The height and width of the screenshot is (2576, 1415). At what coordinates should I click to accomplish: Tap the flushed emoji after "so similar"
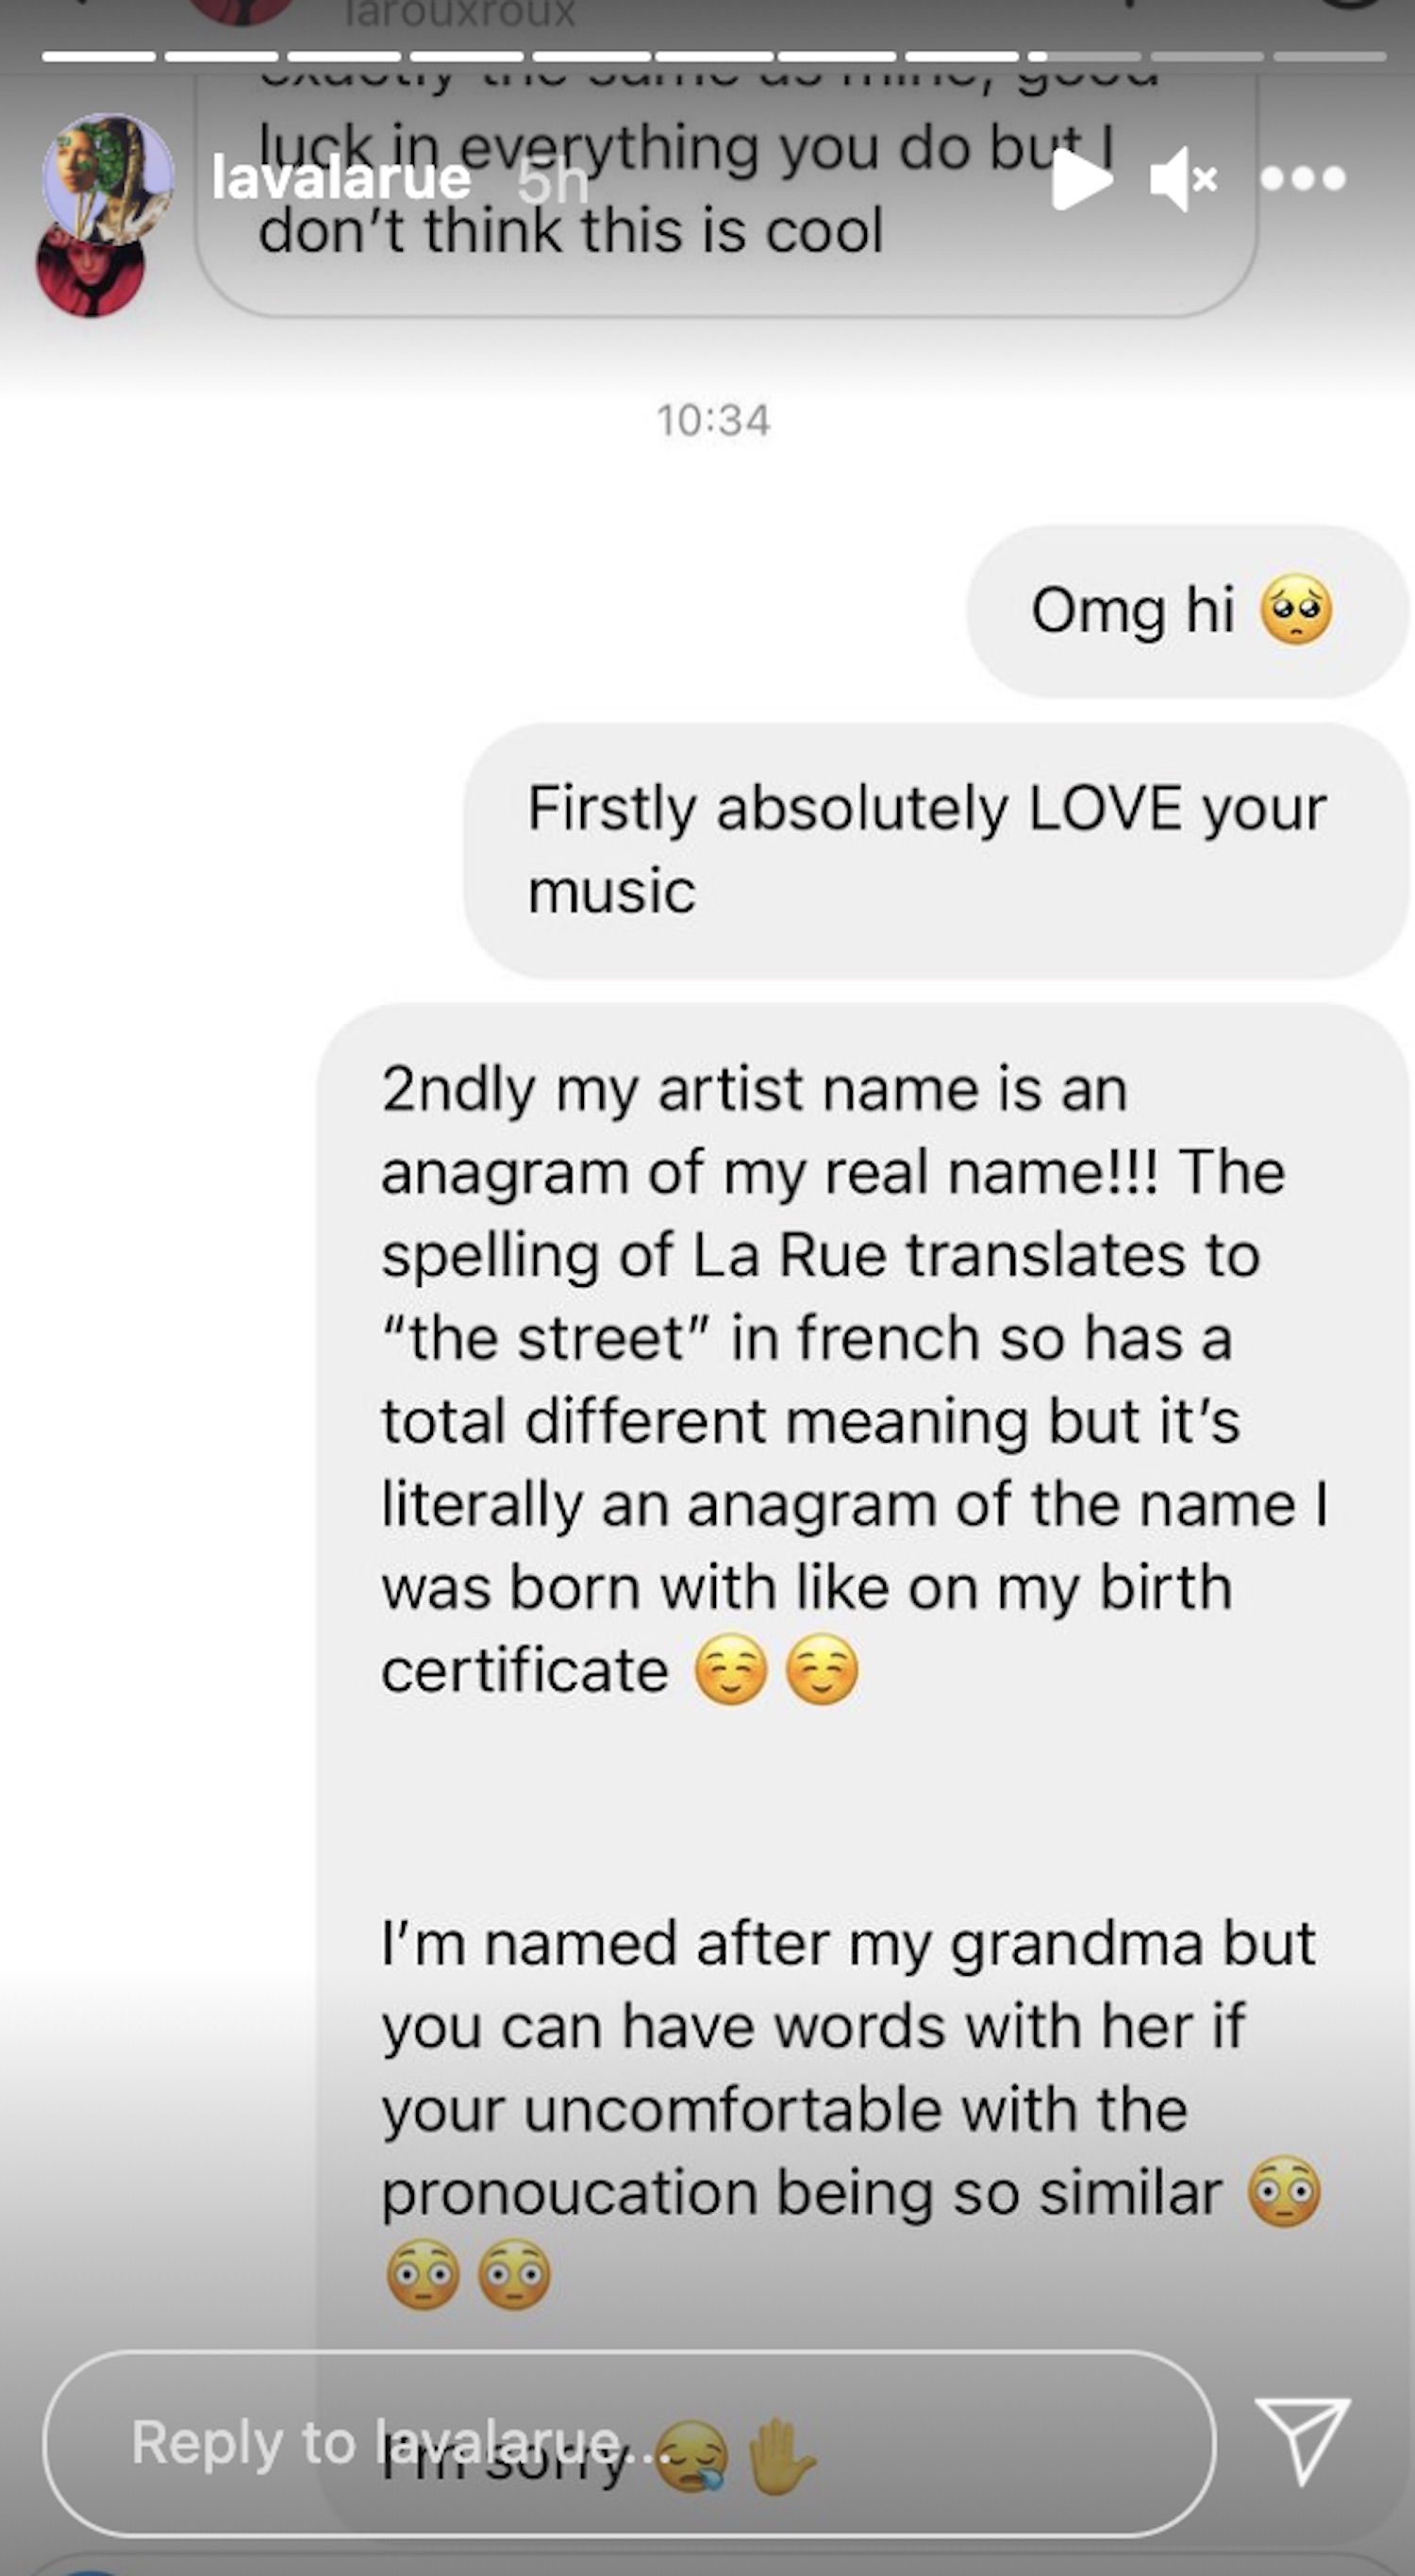pos(1284,2191)
